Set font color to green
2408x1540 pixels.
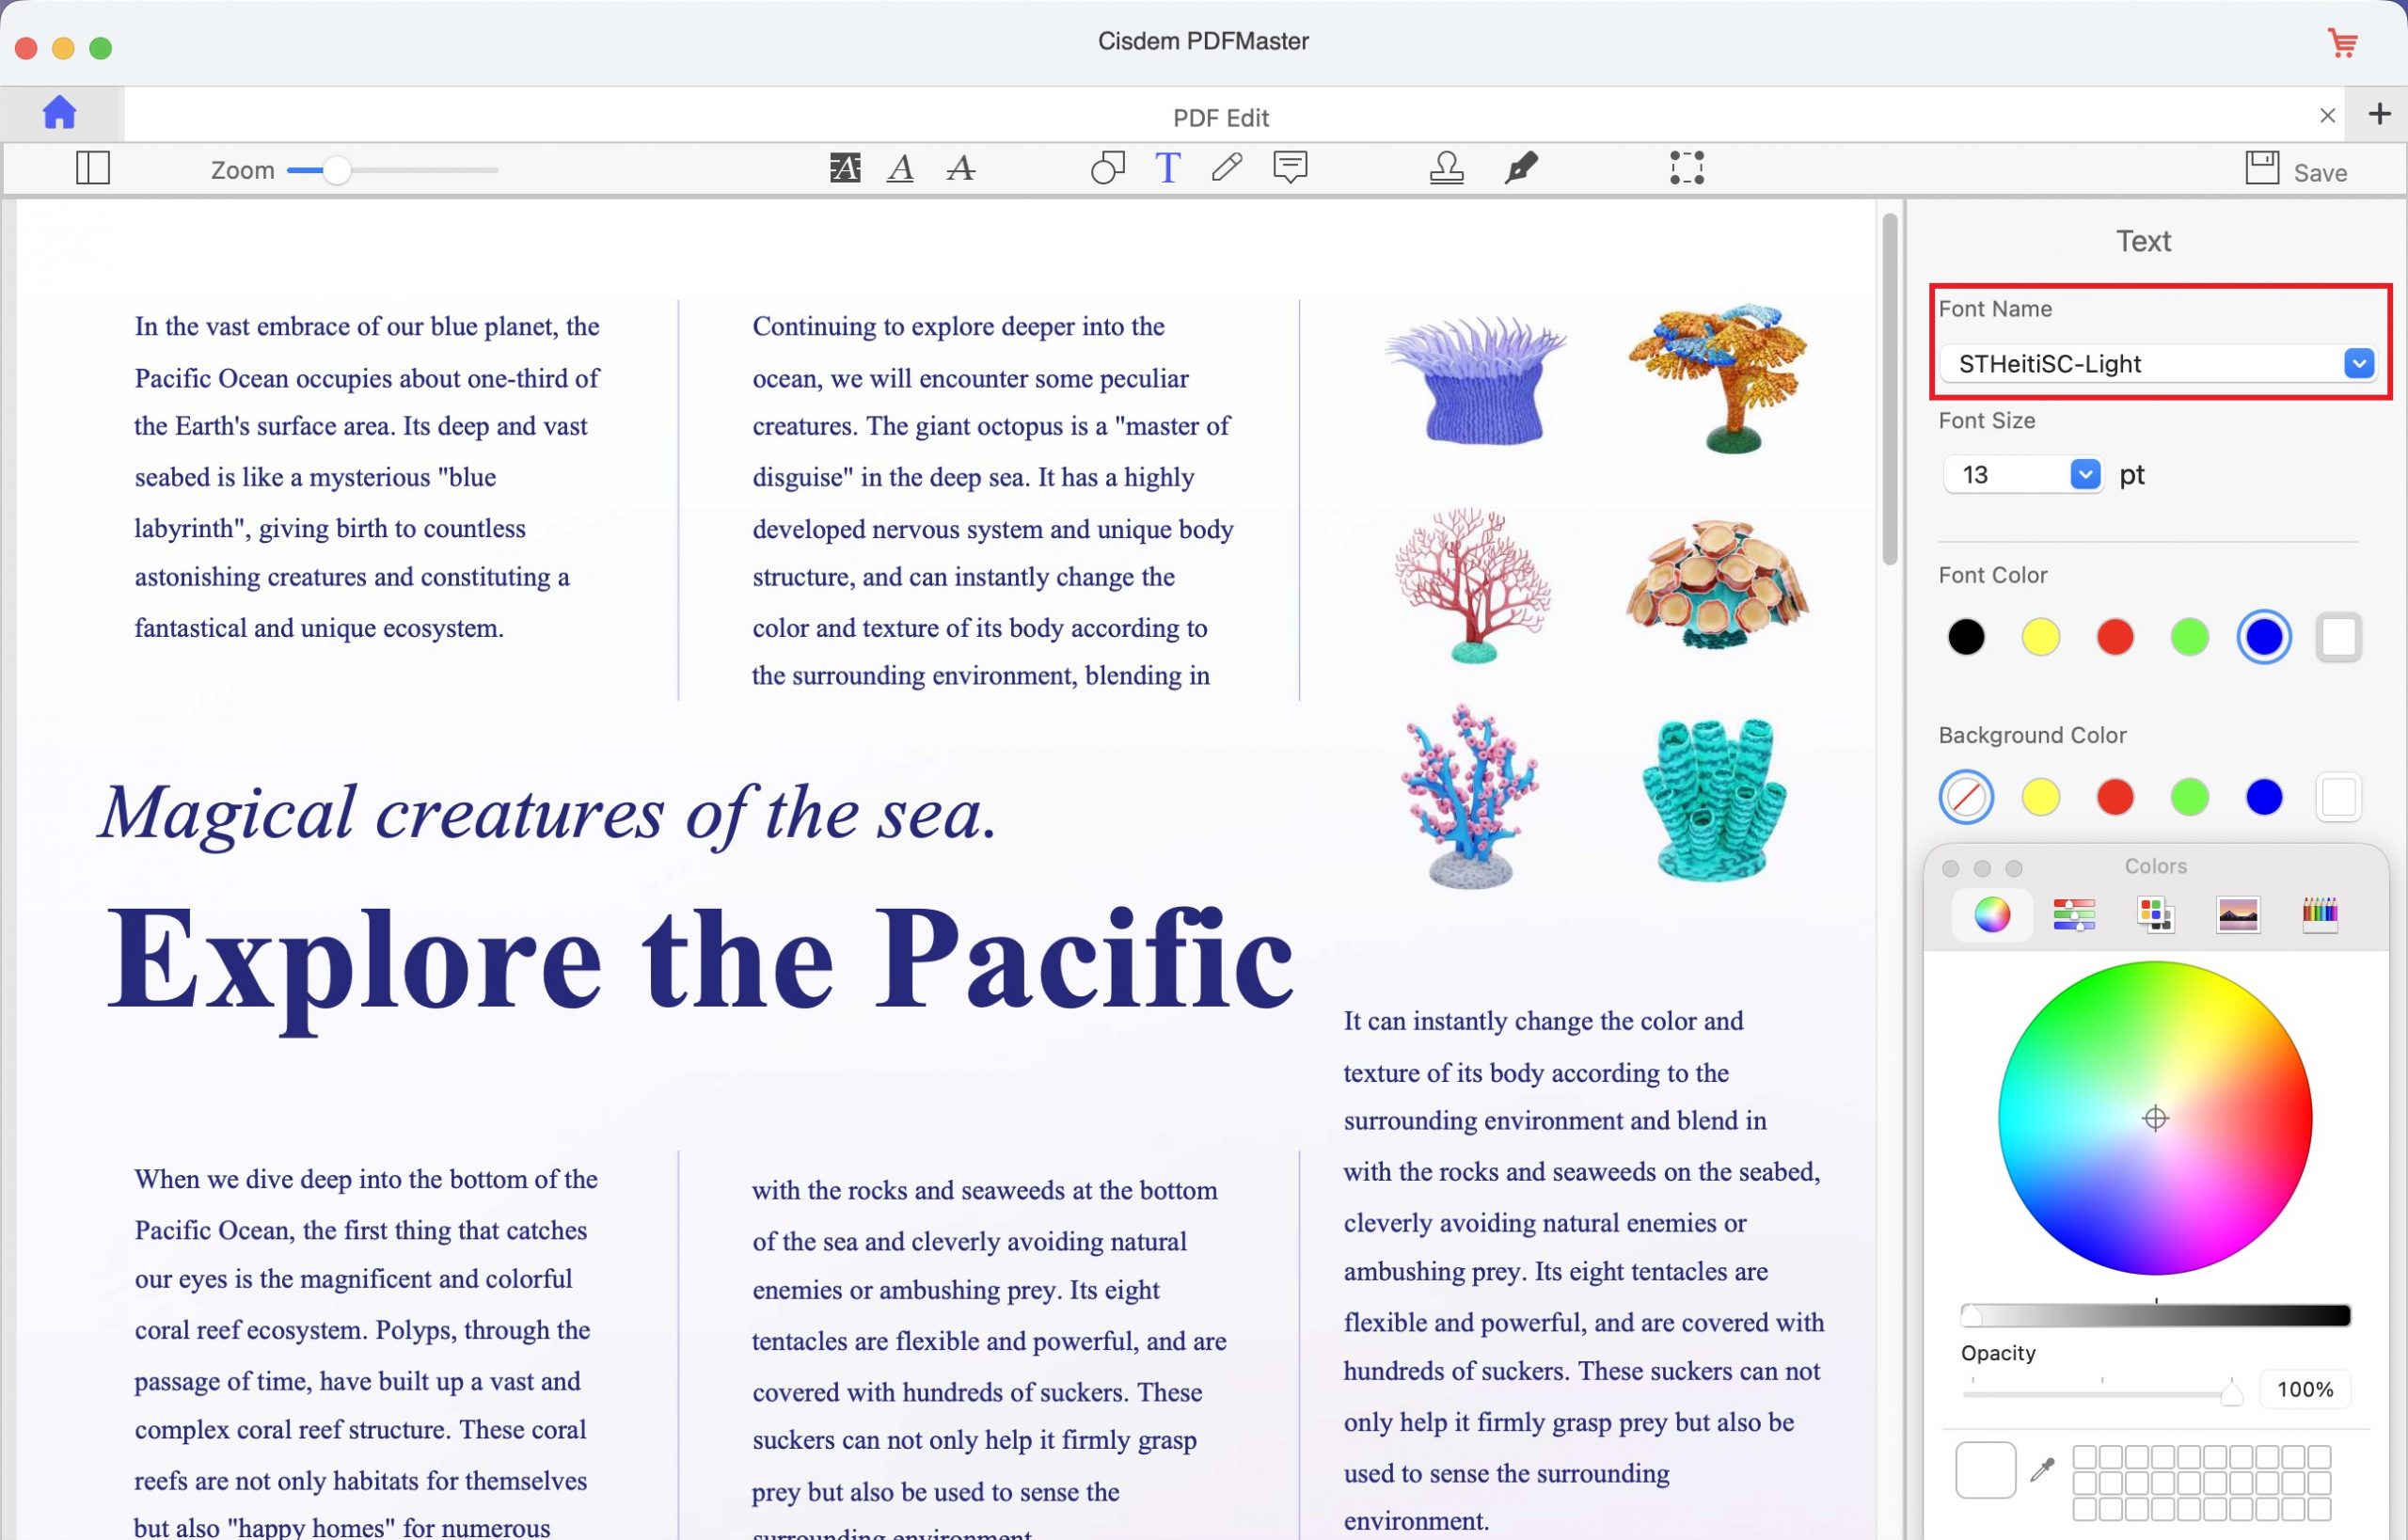point(2190,637)
